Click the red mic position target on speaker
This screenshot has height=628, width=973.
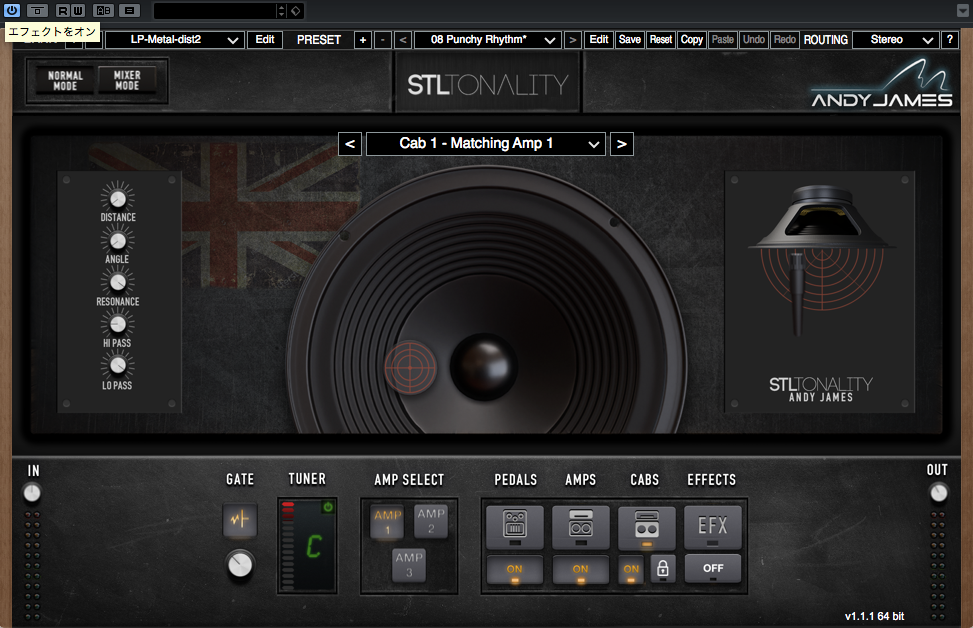pos(410,367)
